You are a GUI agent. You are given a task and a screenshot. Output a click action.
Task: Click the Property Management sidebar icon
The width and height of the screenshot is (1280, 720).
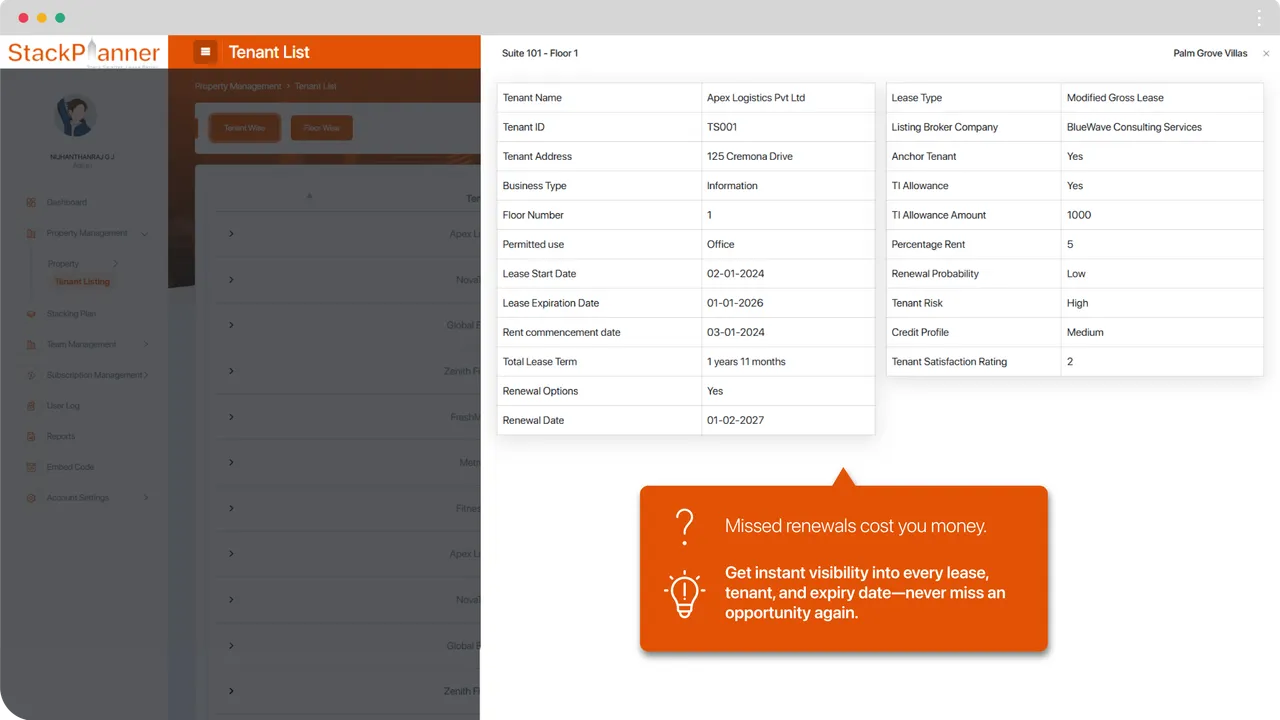tap(33, 233)
